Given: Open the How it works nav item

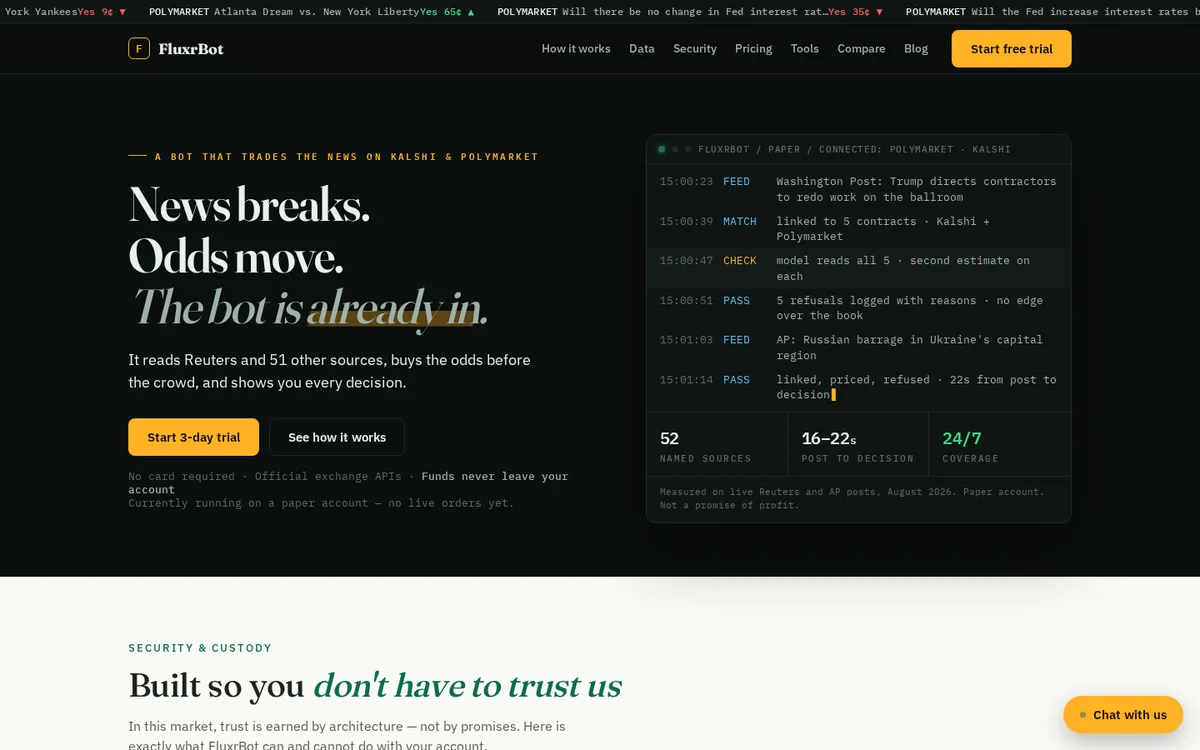Looking at the screenshot, I should (x=576, y=48).
